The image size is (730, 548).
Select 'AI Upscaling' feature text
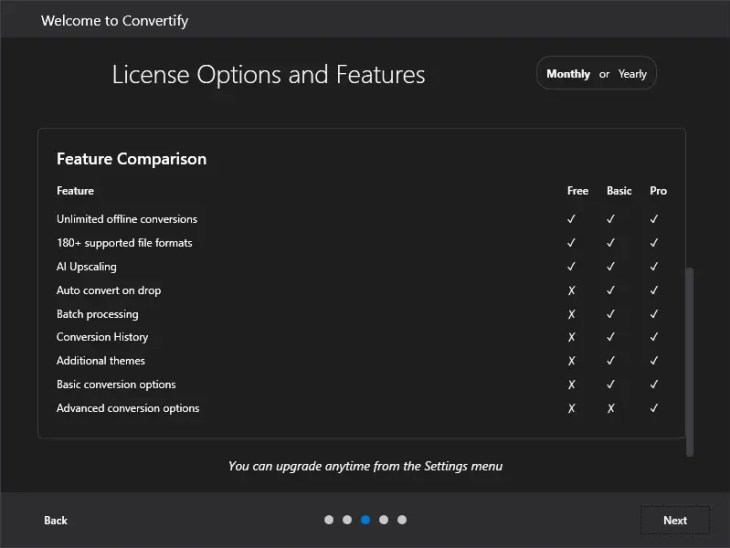(86, 267)
